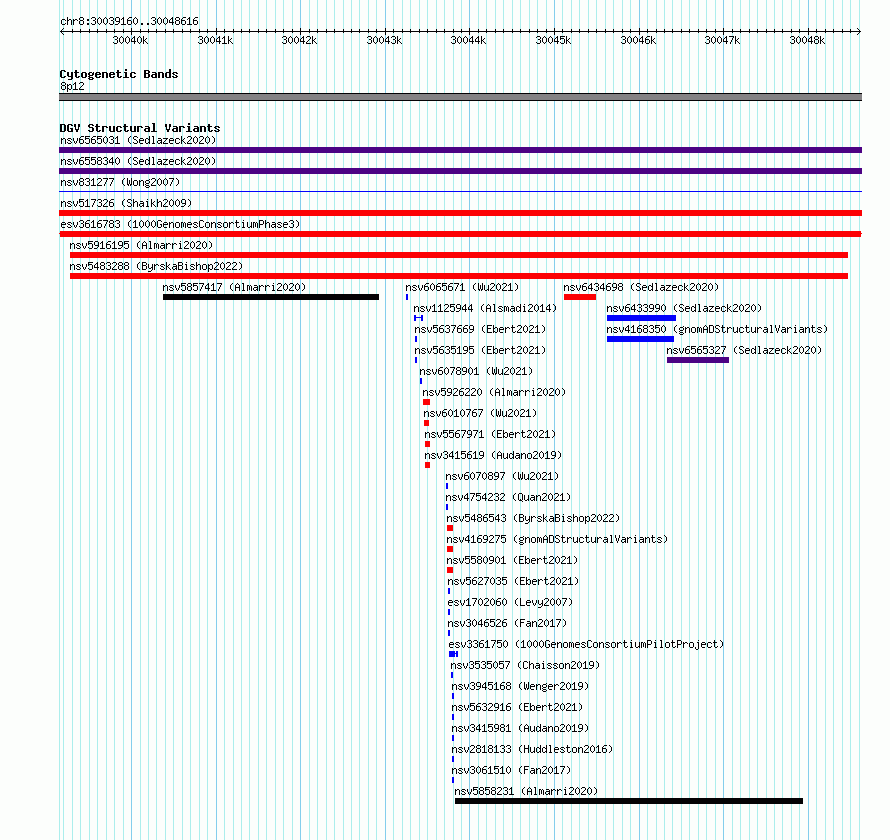The height and width of the screenshot is (840, 890).
Task: Click esv3361750 (1000GenomesConsortiumPilotProject) label
Action: pos(586,644)
